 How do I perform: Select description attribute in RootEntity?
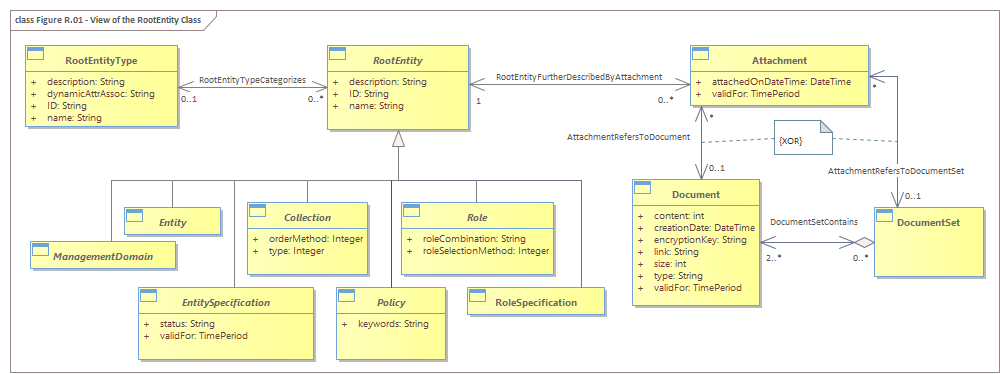[388, 82]
